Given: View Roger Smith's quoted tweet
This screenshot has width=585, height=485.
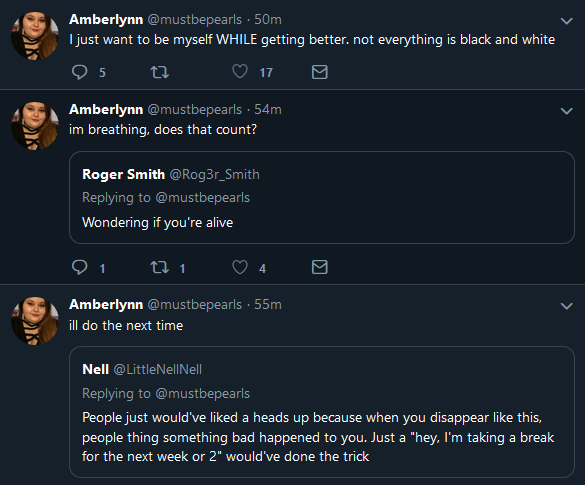Looking at the screenshot, I should [322, 197].
